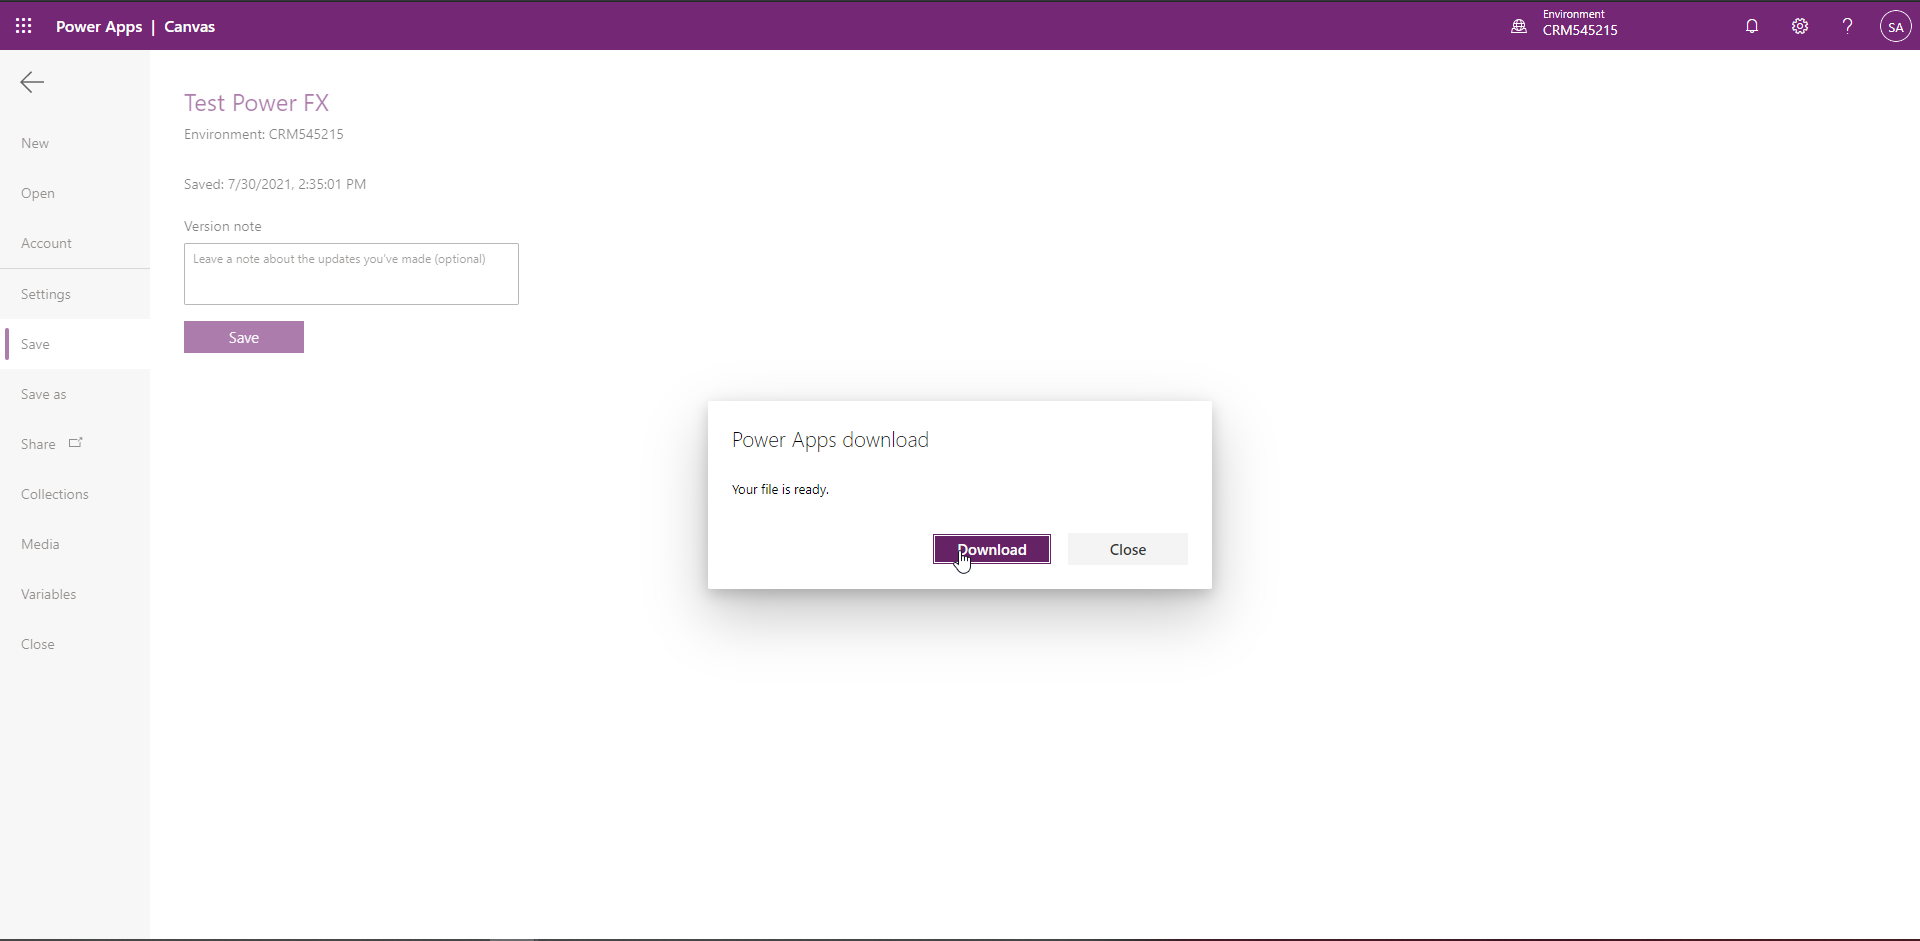Viewport: 1920px width, 941px height.
Task: Open Collections in the left menu
Action: tap(75, 494)
